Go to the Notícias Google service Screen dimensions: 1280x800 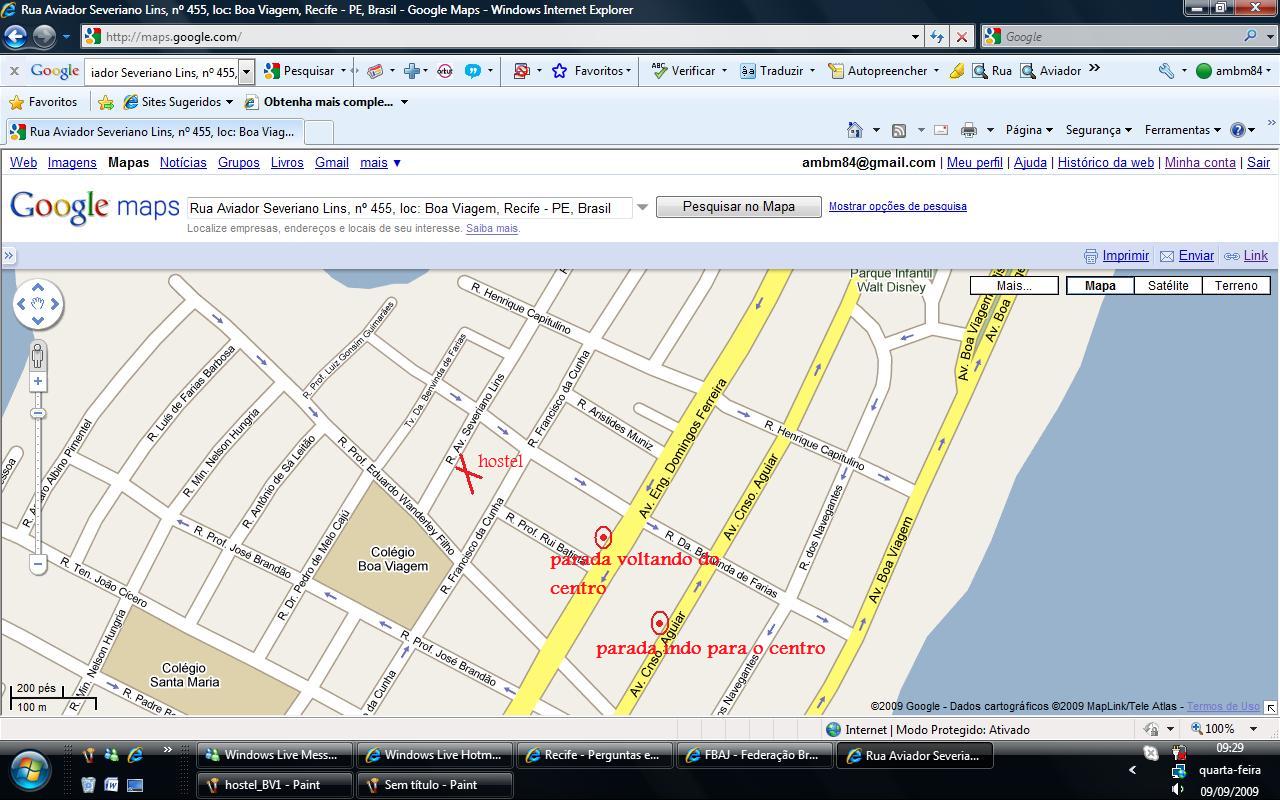coord(183,162)
